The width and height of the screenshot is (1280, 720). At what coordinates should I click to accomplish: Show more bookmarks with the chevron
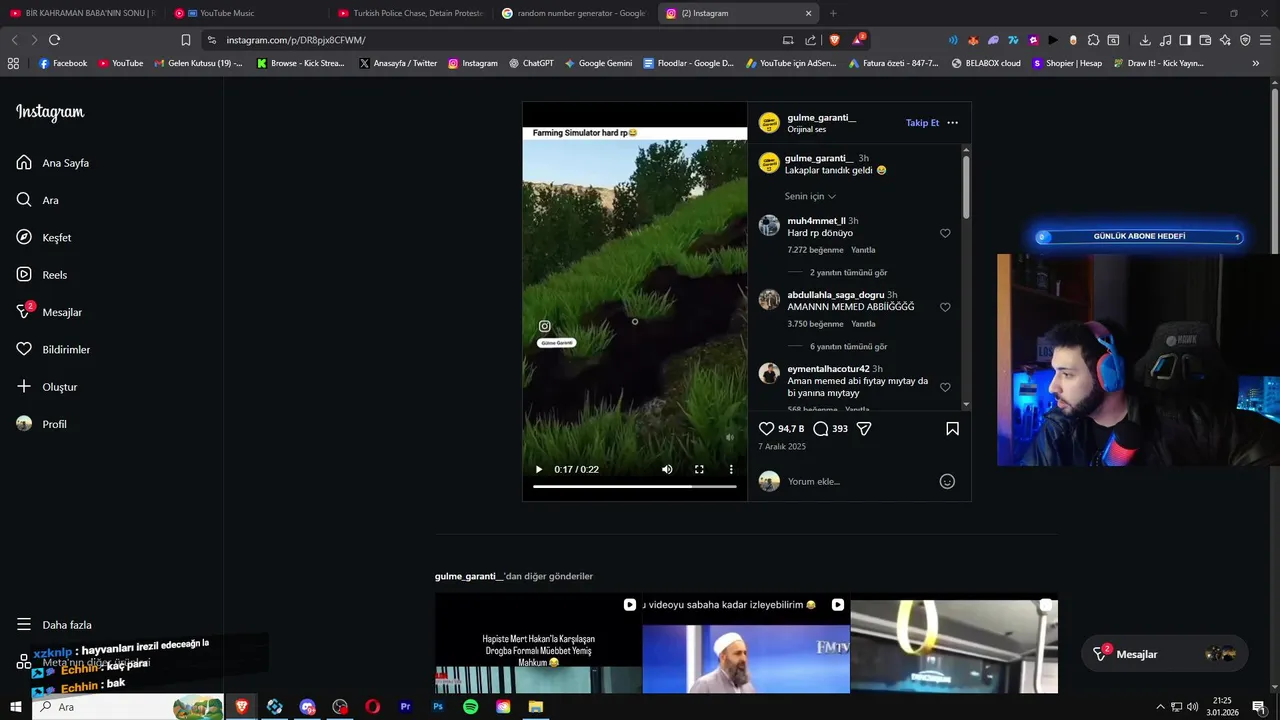pyautogui.click(x=1256, y=63)
